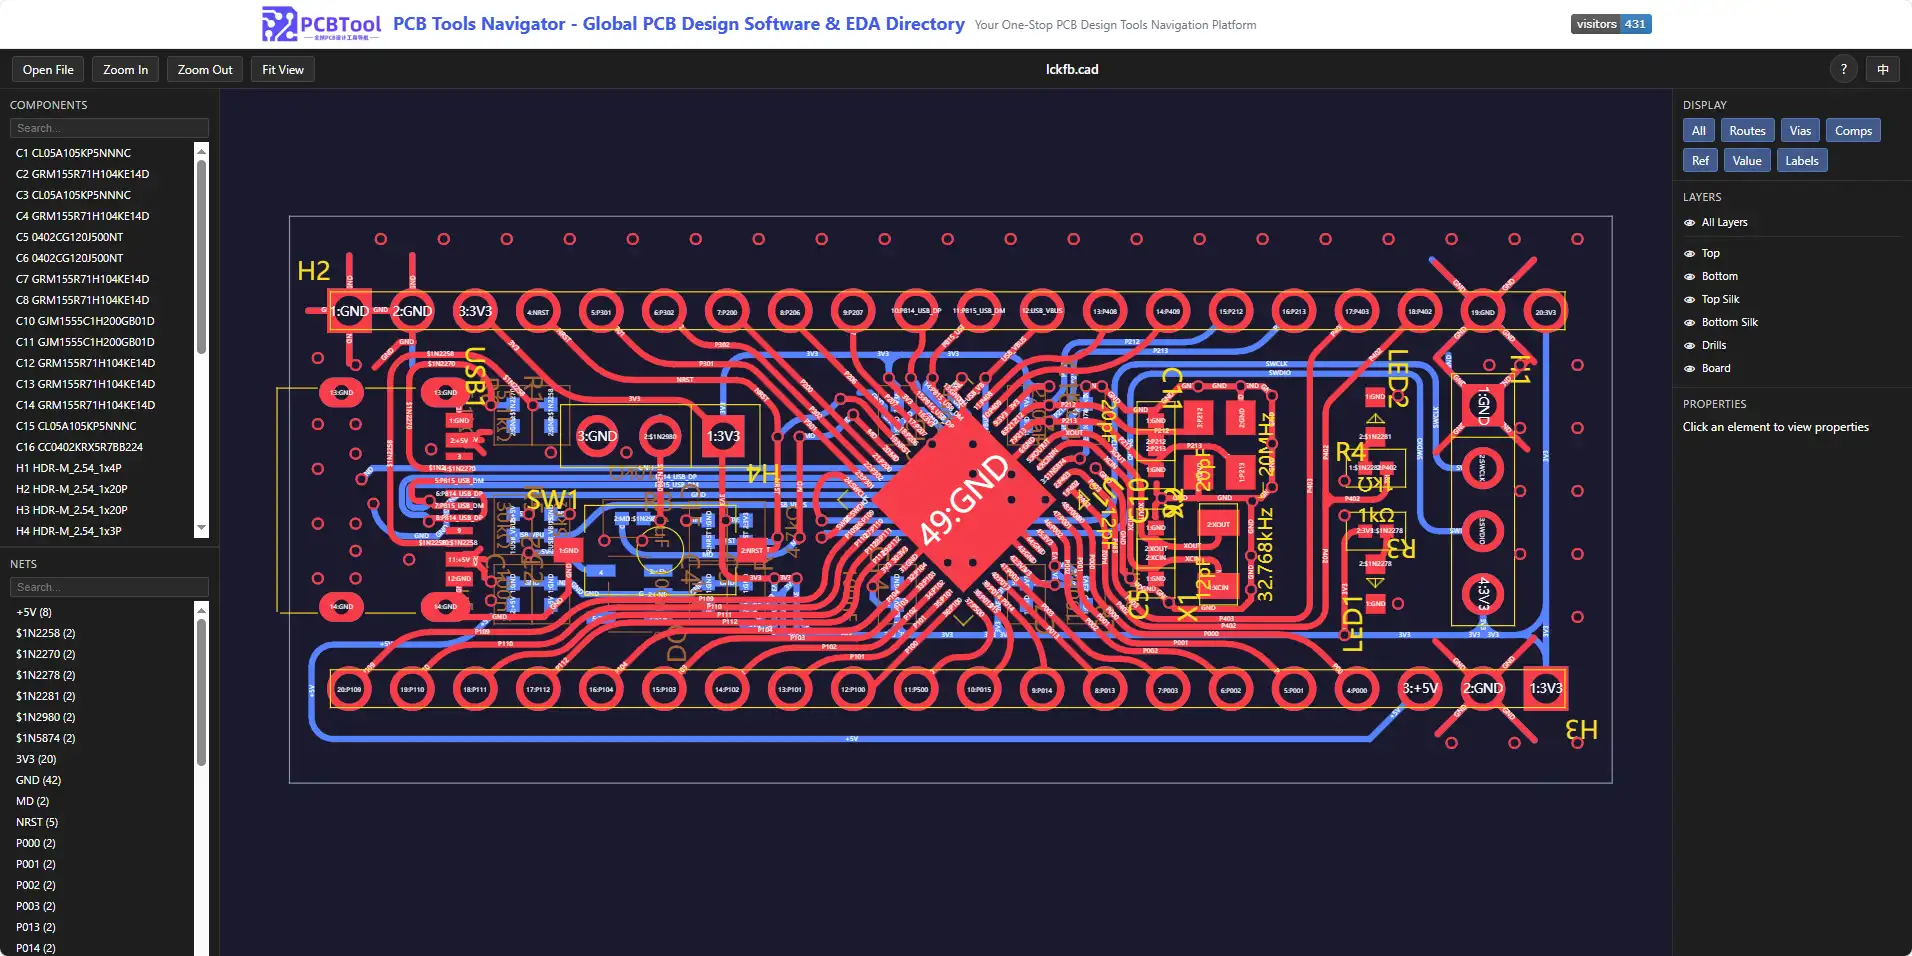
Task: Hide the Bottom layer eye icon
Action: coord(1689,277)
